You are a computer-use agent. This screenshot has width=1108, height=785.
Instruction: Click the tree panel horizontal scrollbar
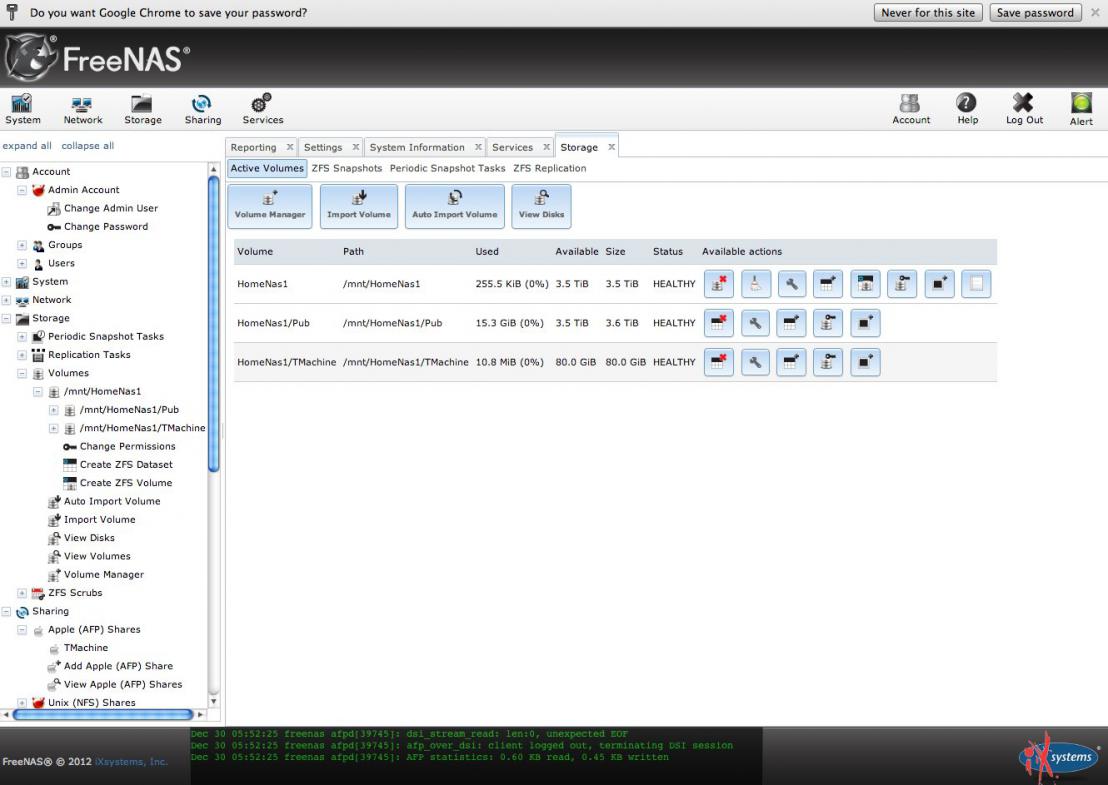(102, 714)
